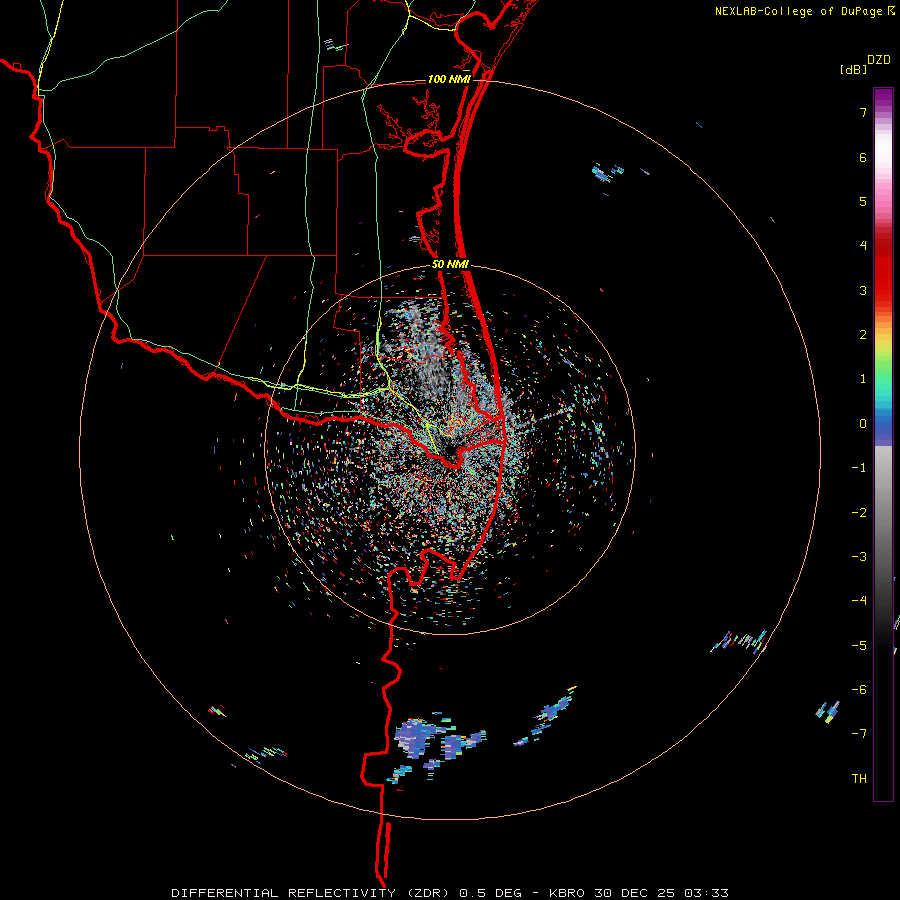
Task: Click the 4 value on the color scale
Action: (x=863, y=246)
